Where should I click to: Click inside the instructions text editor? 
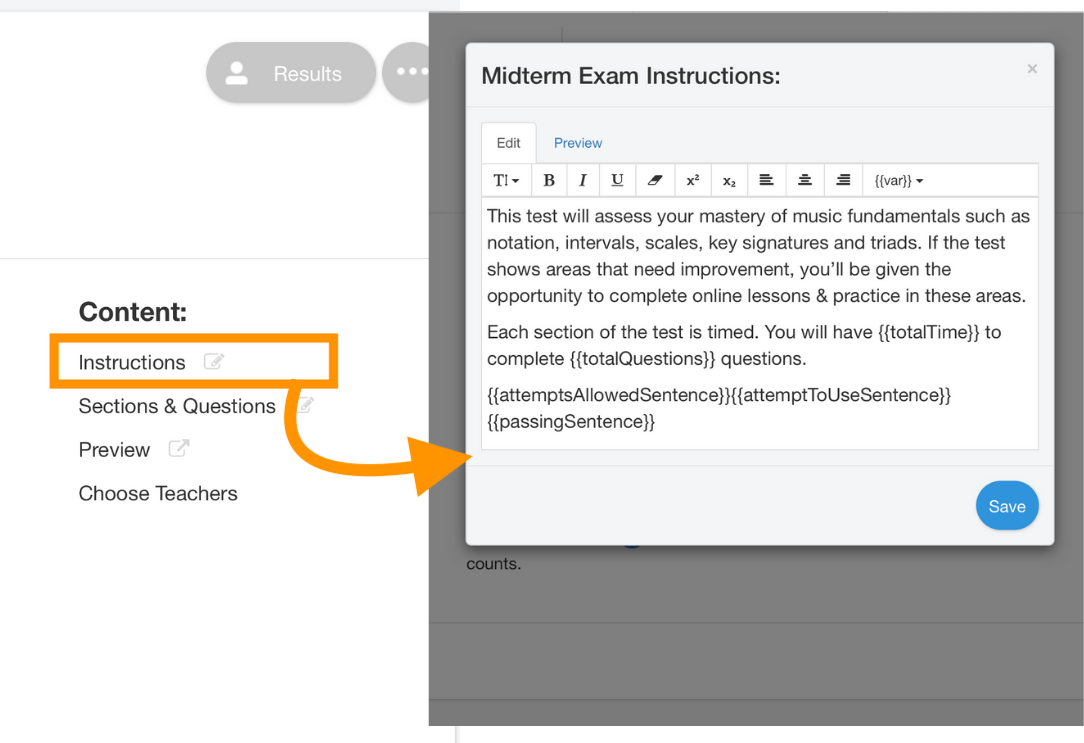click(x=760, y=323)
